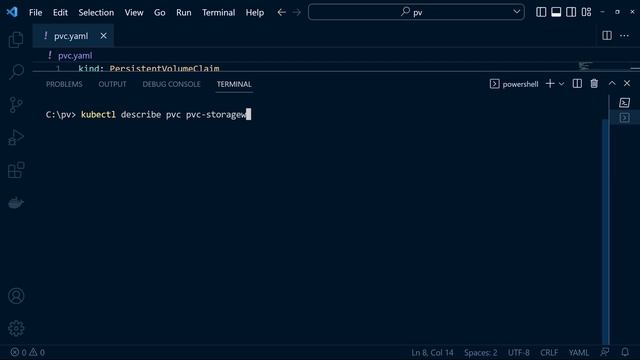The height and width of the screenshot is (360, 640).
Task: Toggle the primary side bar layout icon
Action: tap(541, 12)
